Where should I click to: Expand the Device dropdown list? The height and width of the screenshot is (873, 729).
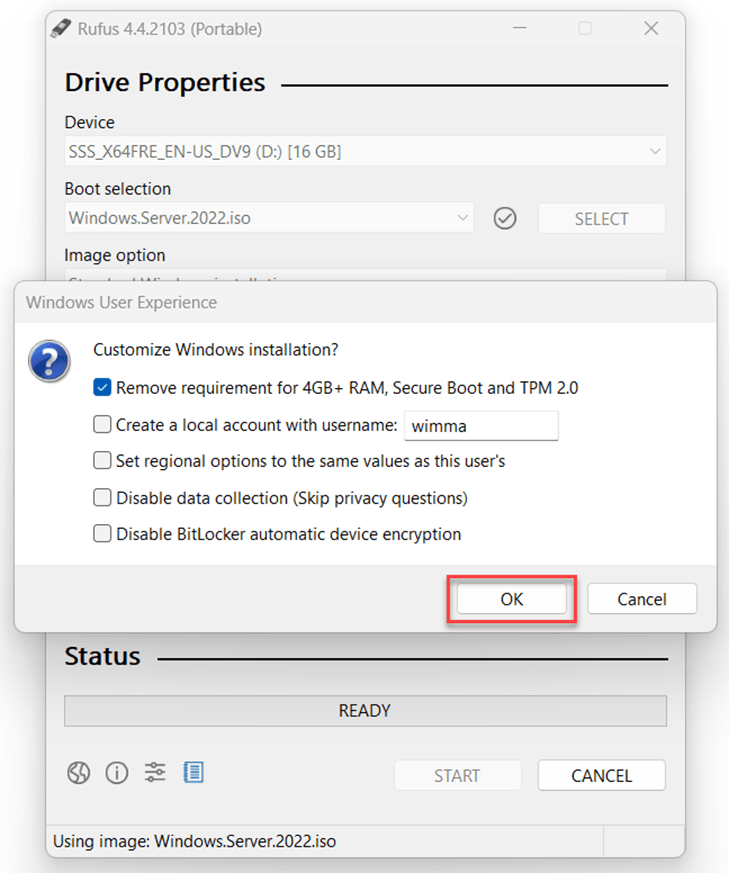[x=365, y=152]
